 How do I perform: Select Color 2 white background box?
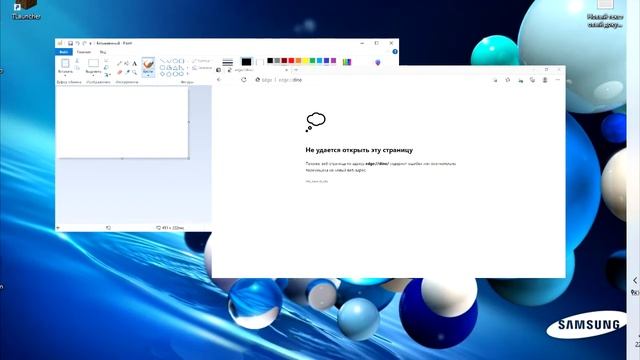pos(260,62)
